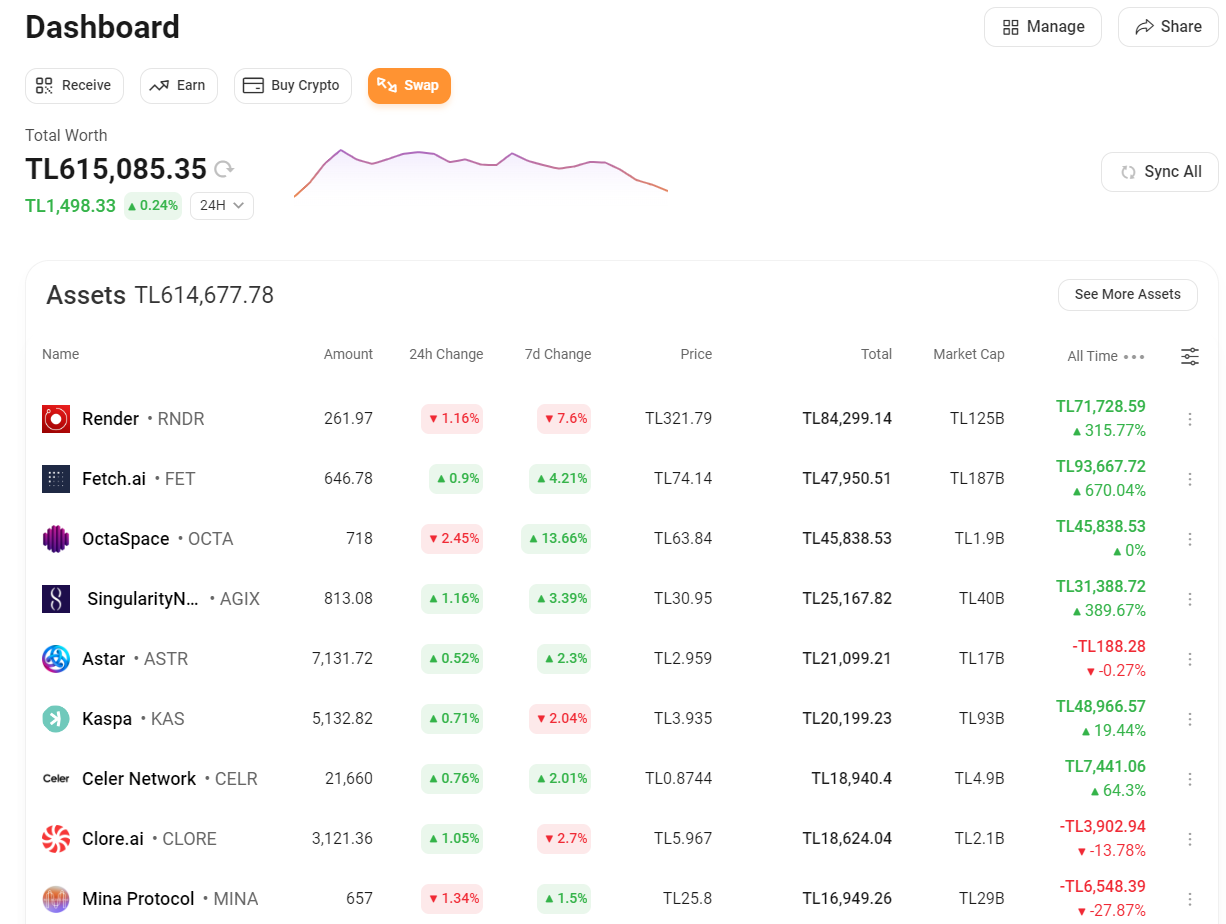Click the Kaspa coin logo icon

point(56,719)
